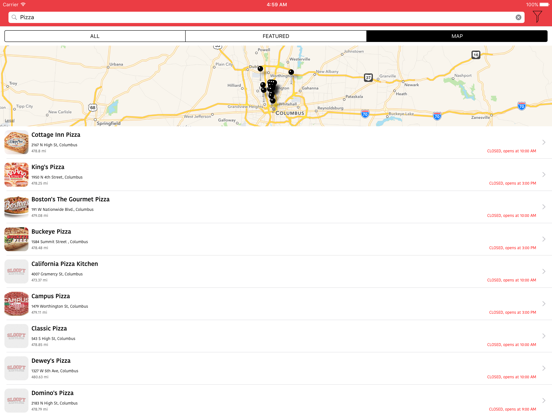Select the MAP tab

[x=457, y=36]
